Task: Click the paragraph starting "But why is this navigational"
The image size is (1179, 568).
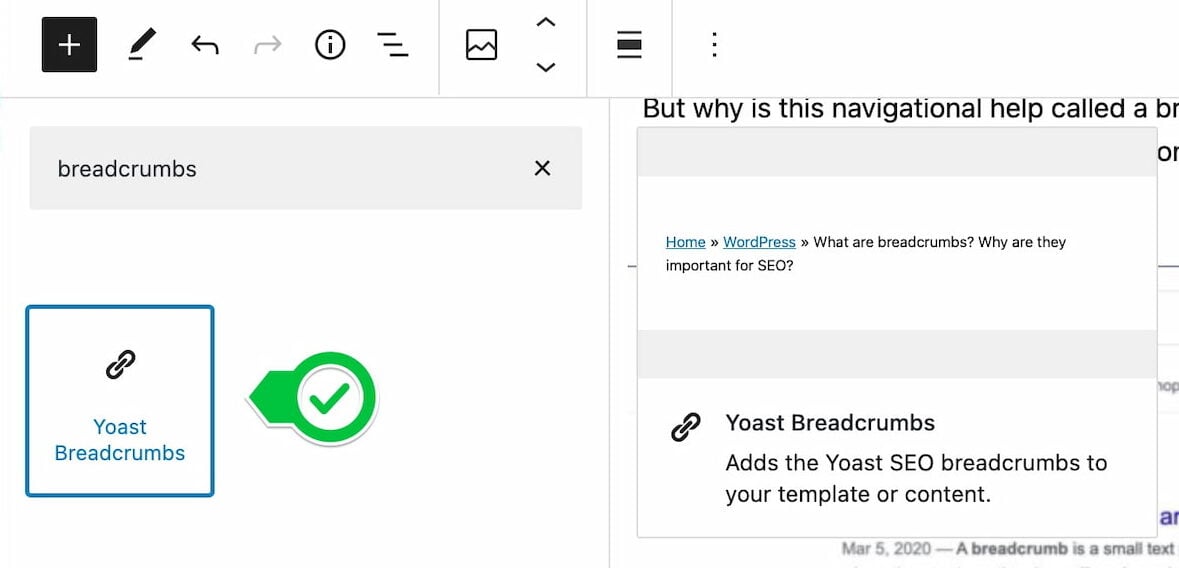Action: pos(900,109)
